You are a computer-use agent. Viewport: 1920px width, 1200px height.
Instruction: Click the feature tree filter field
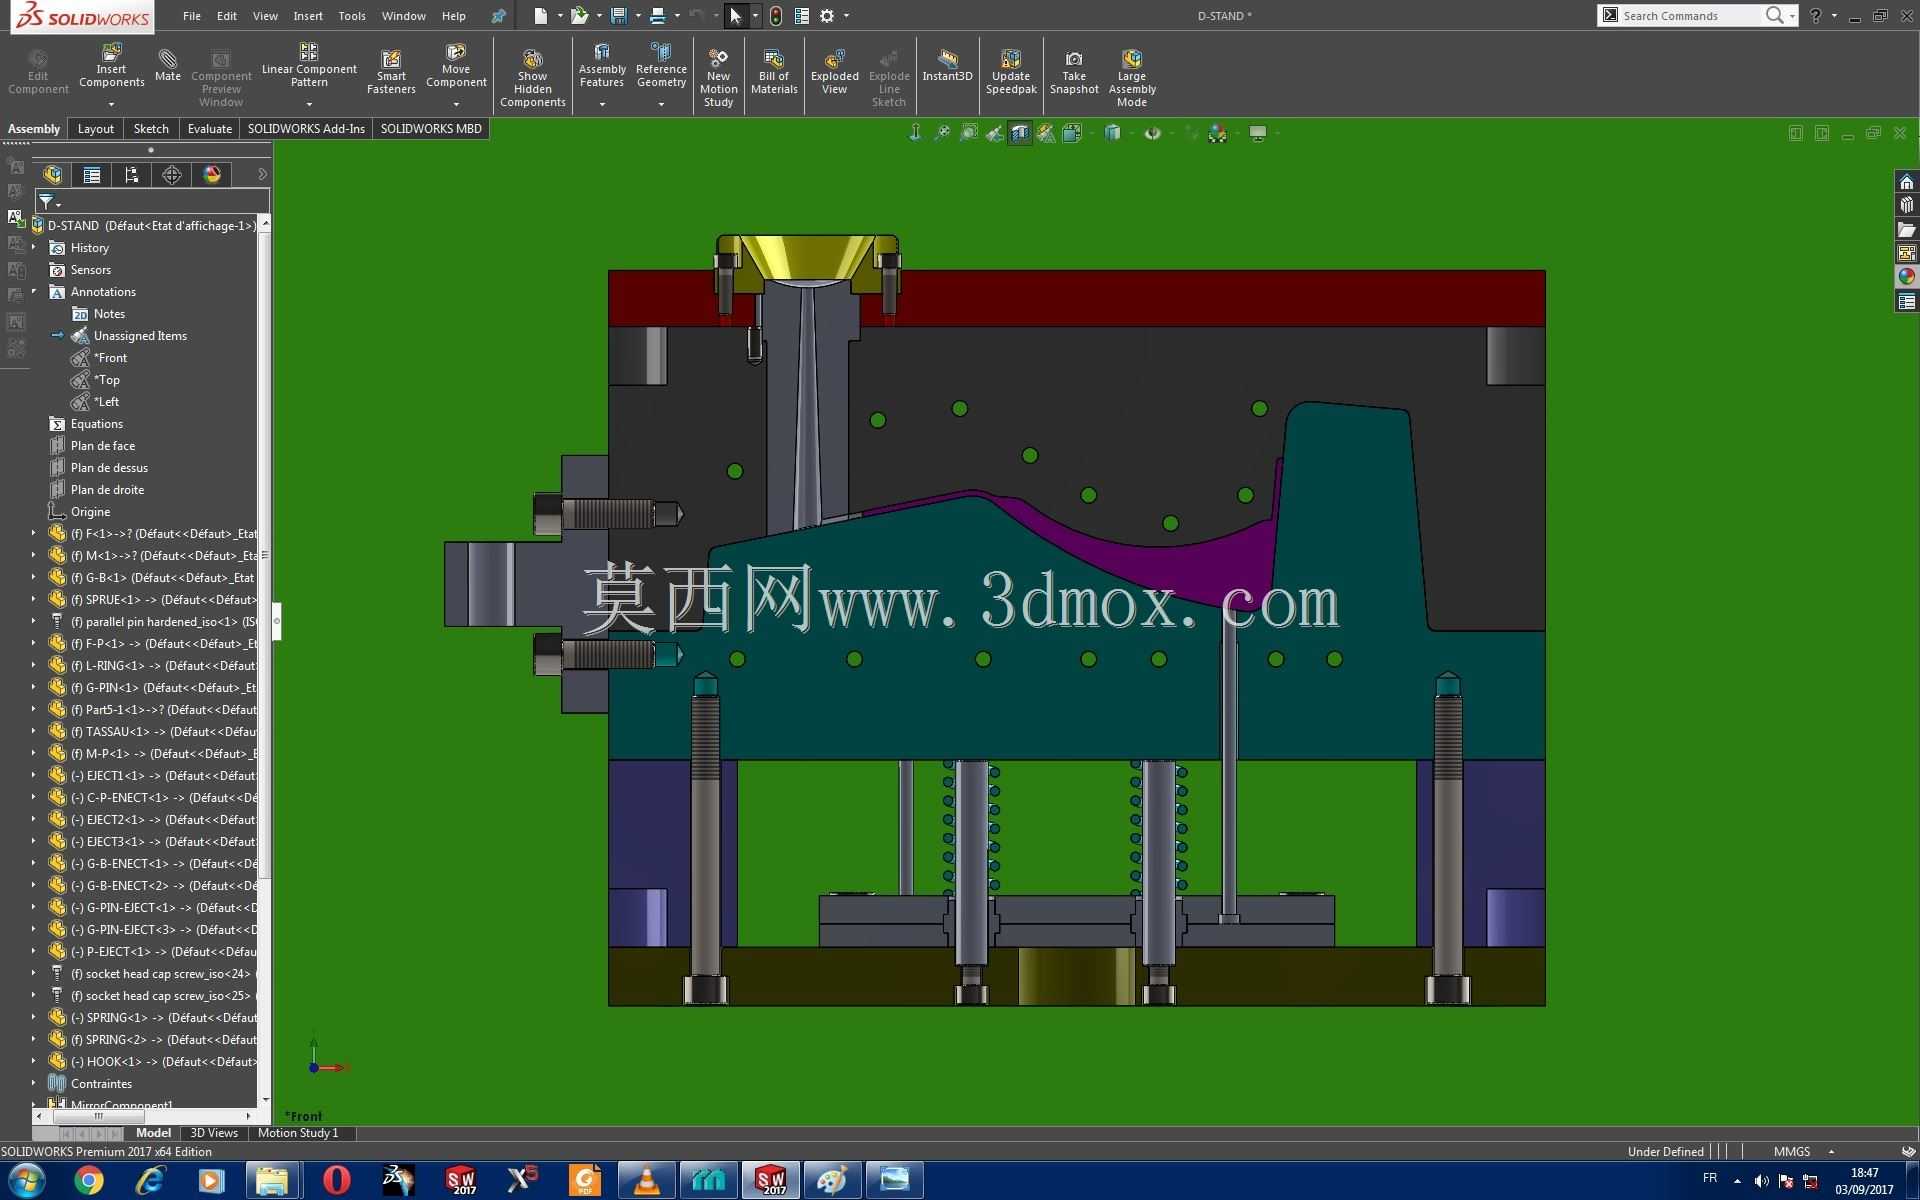[152, 202]
